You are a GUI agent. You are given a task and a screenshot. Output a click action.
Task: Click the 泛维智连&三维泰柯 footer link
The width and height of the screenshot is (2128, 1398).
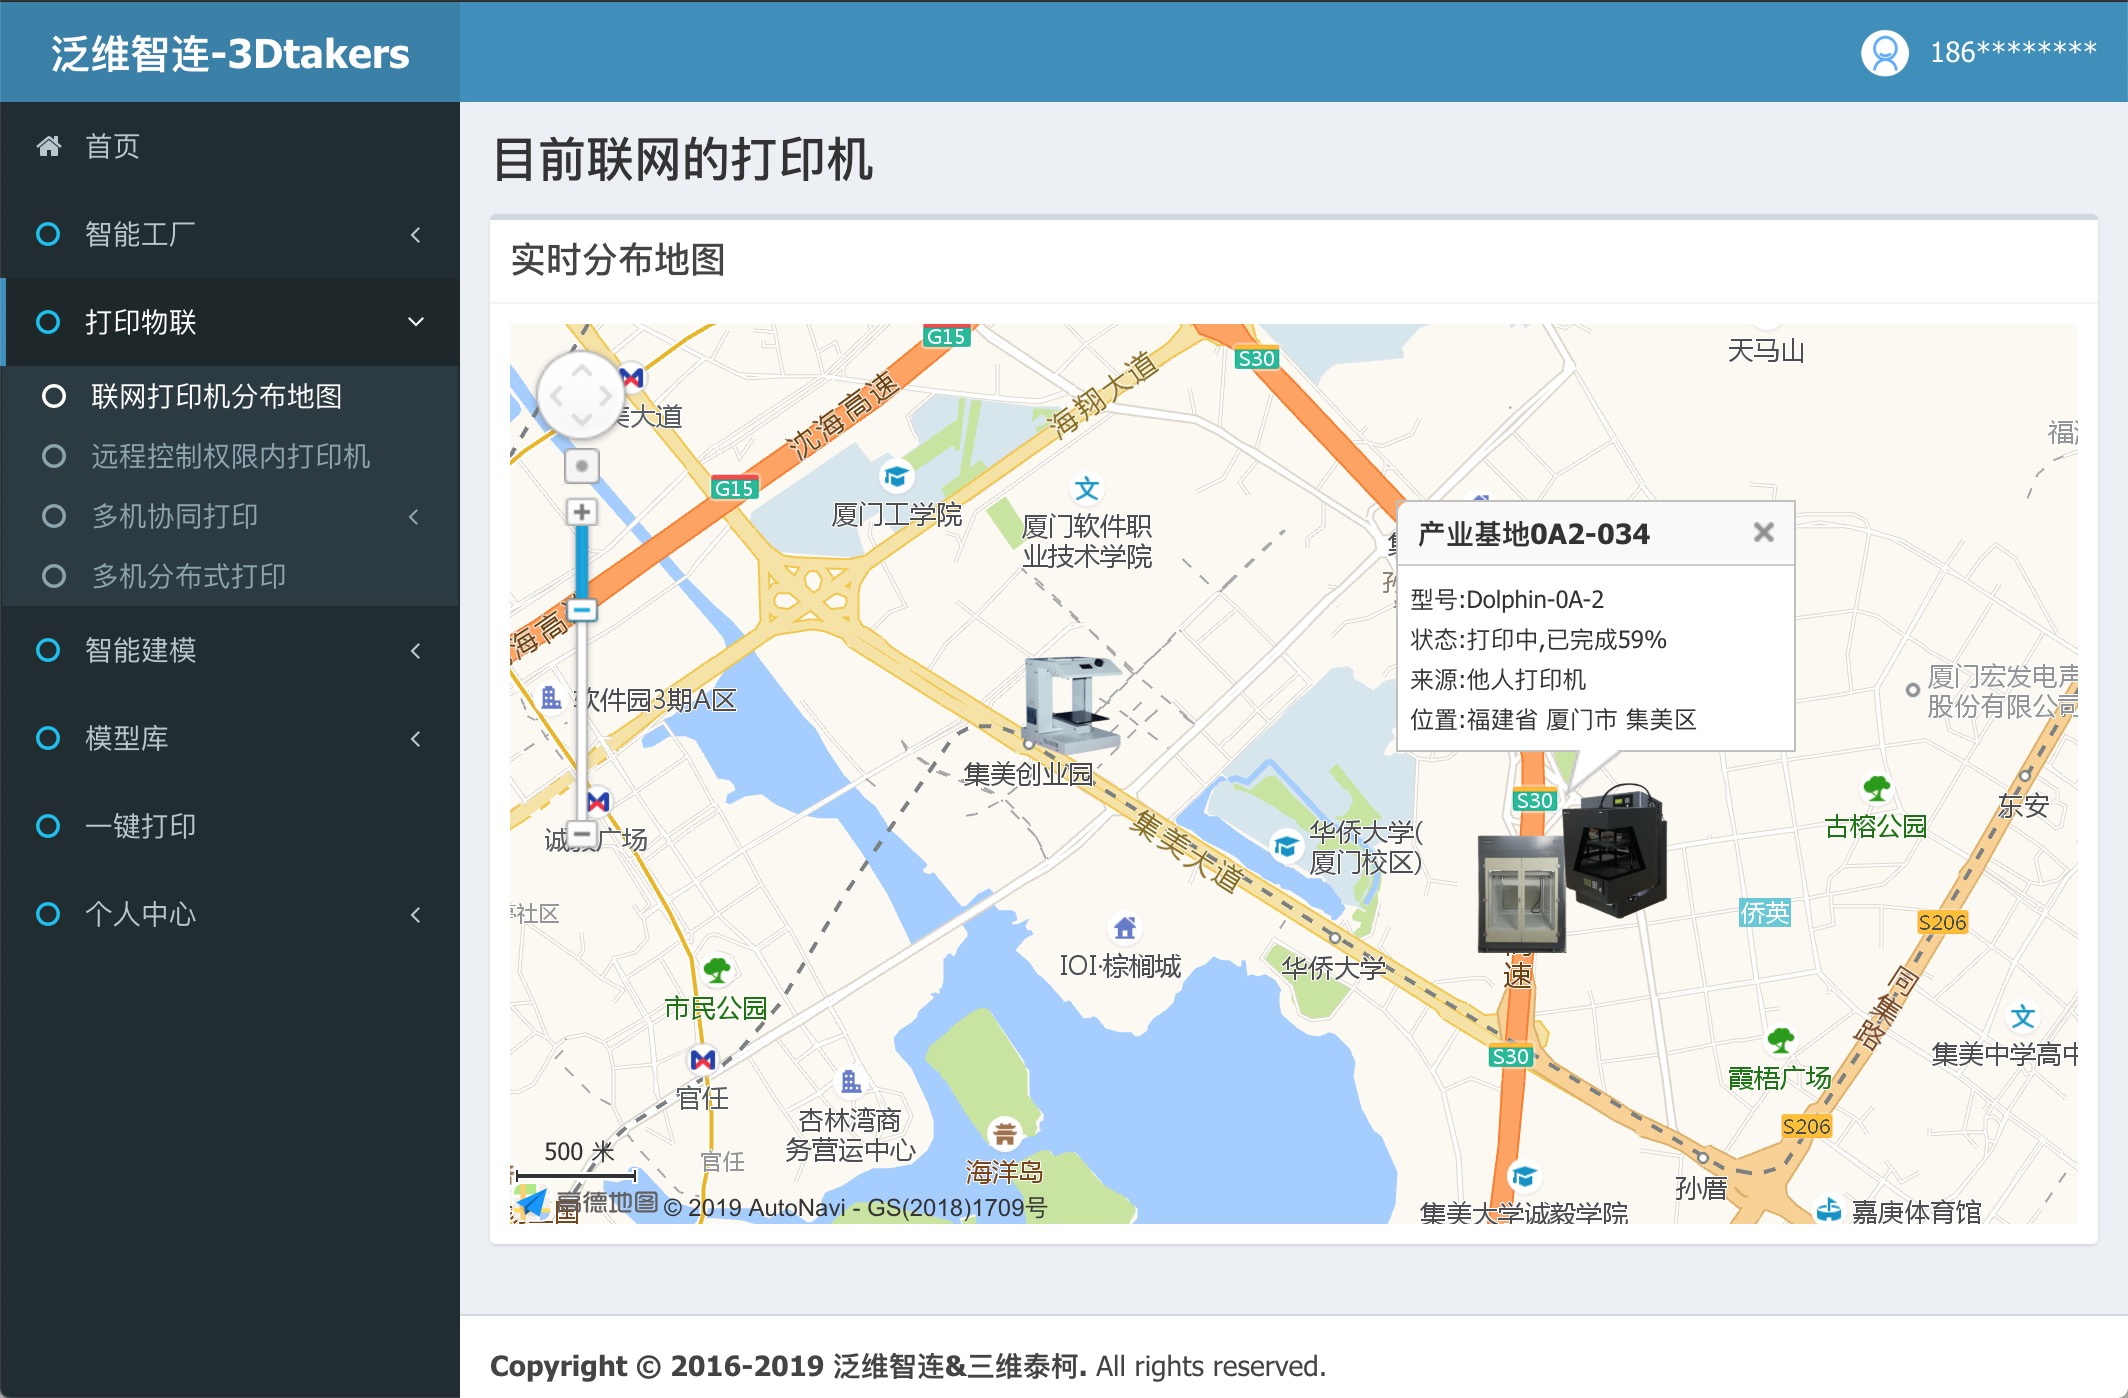[958, 1366]
